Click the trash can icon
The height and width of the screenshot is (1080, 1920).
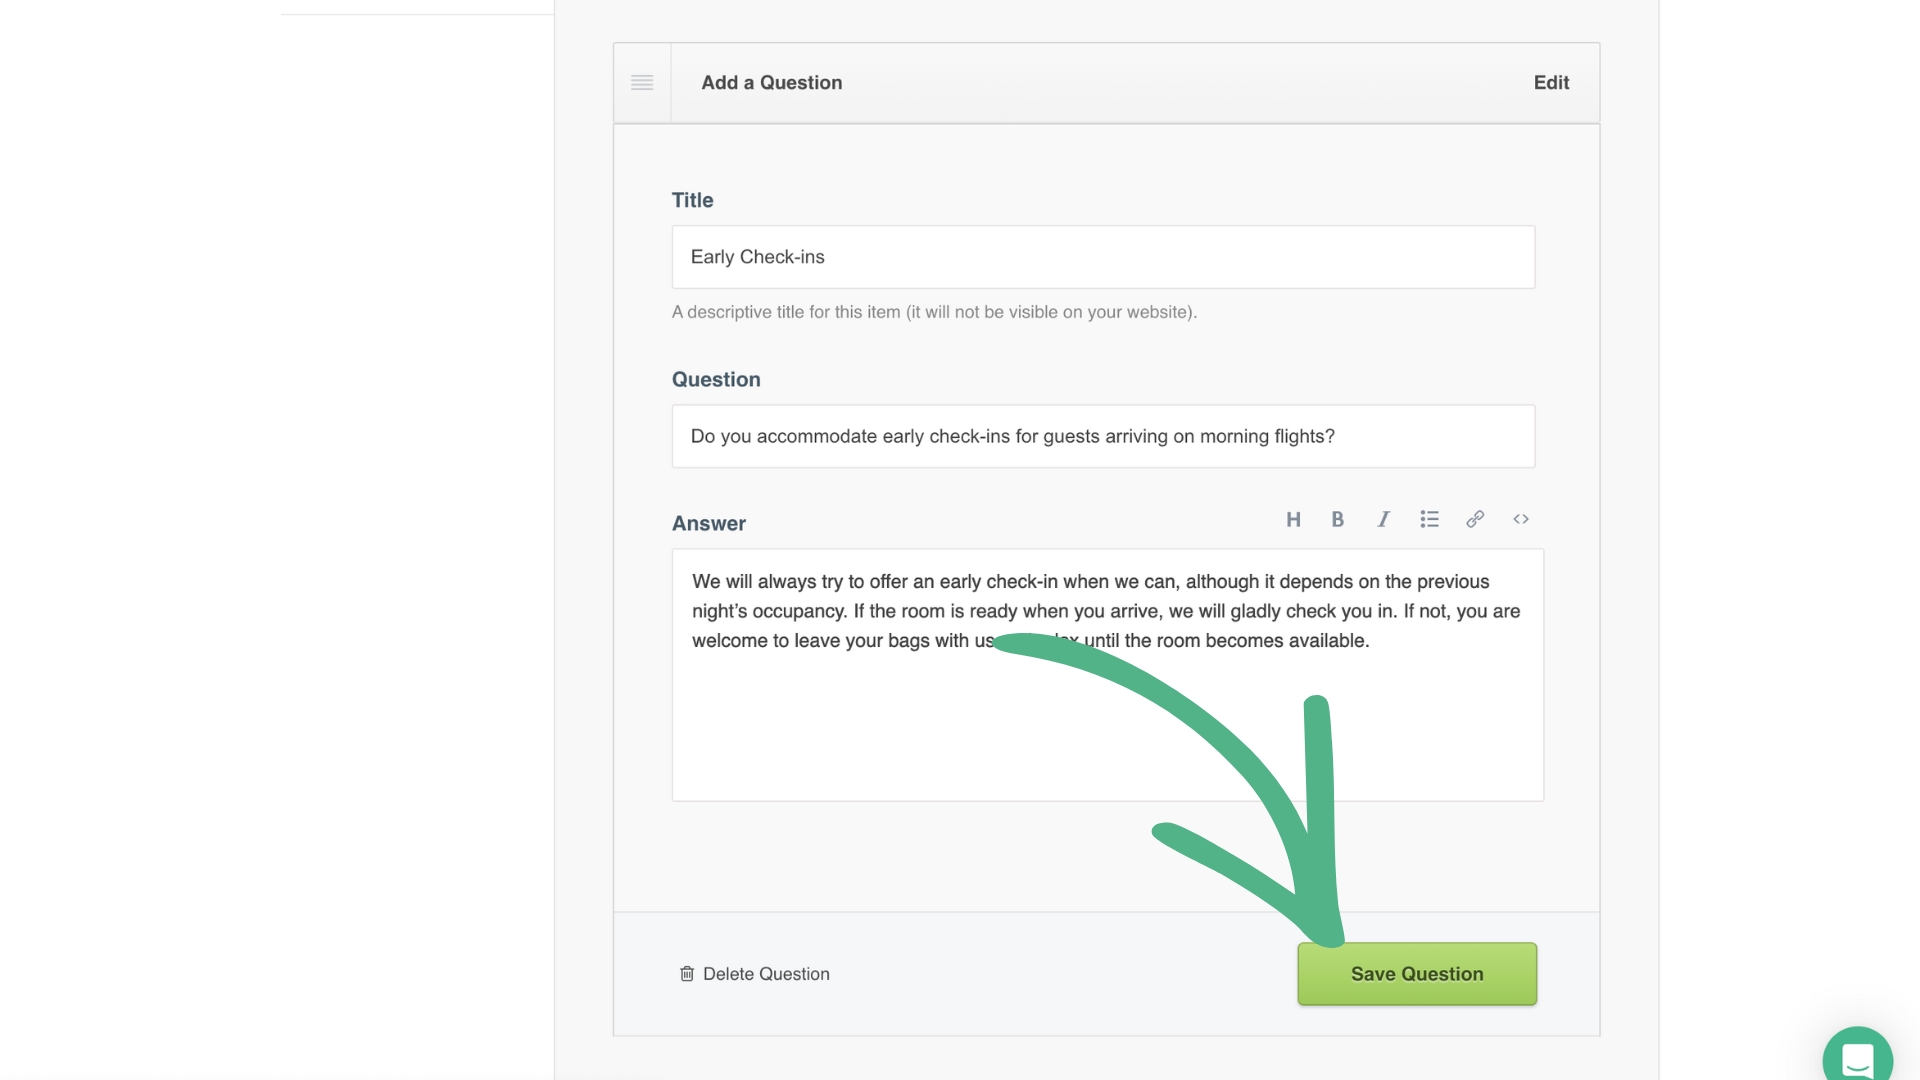pos(687,974)
